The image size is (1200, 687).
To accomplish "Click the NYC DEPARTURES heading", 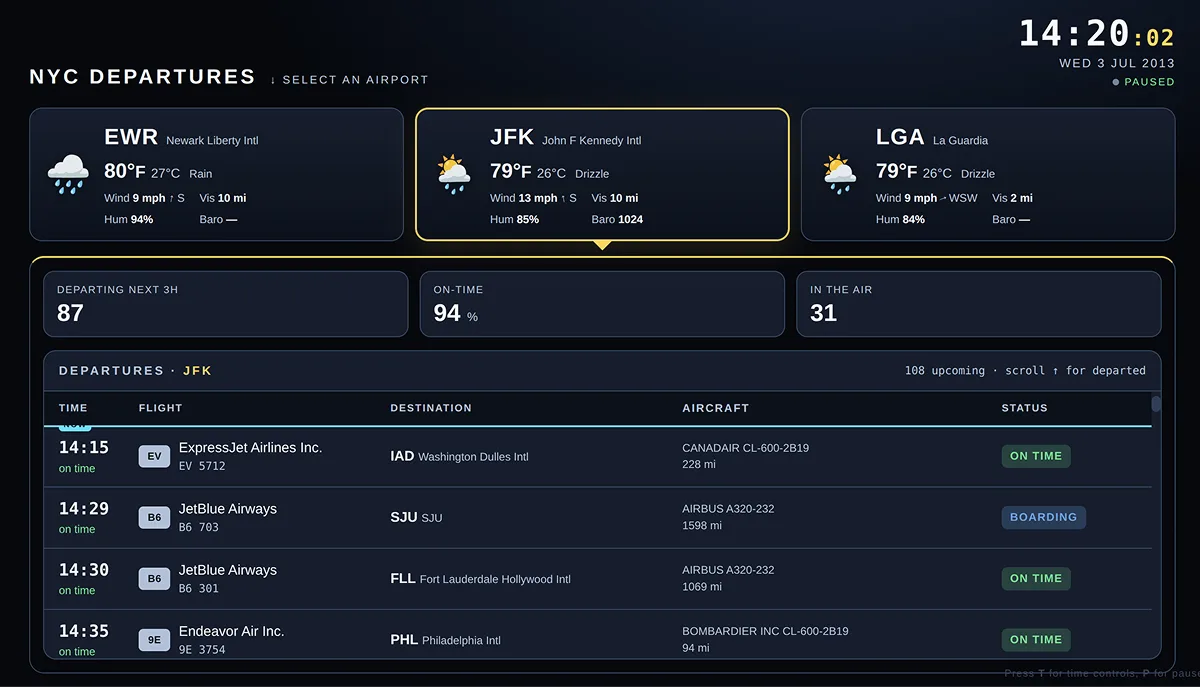I will pos(142,77).
